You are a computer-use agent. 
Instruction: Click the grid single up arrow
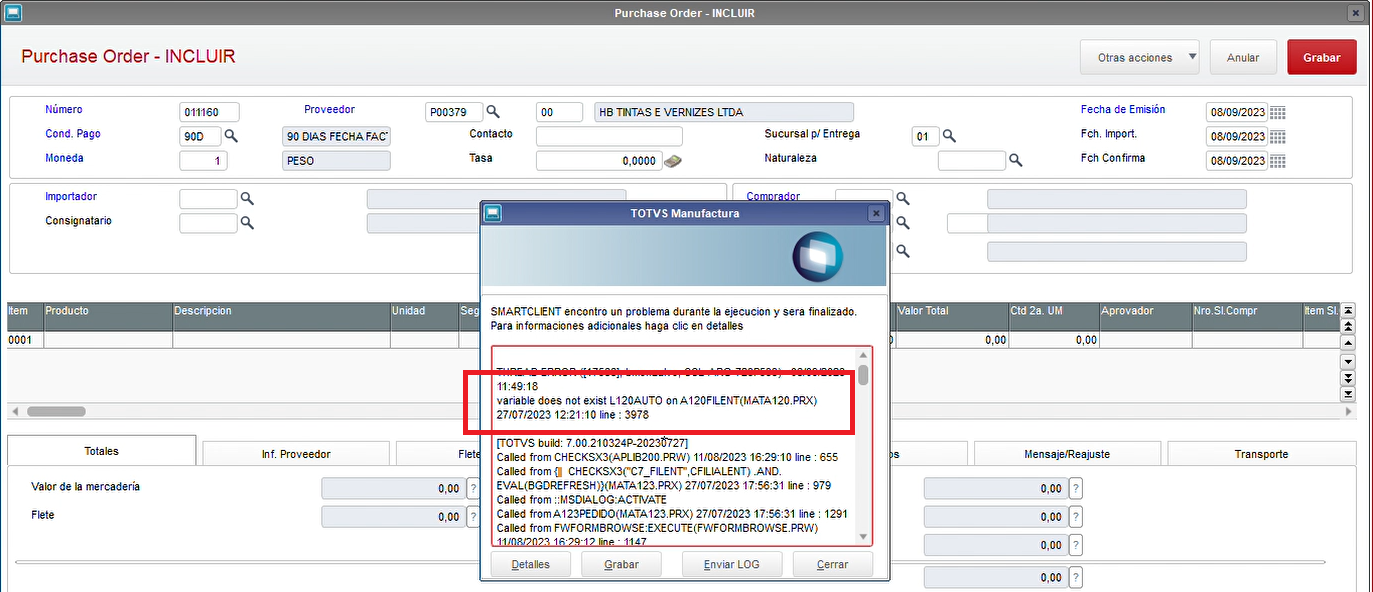tap(1347, 341)
